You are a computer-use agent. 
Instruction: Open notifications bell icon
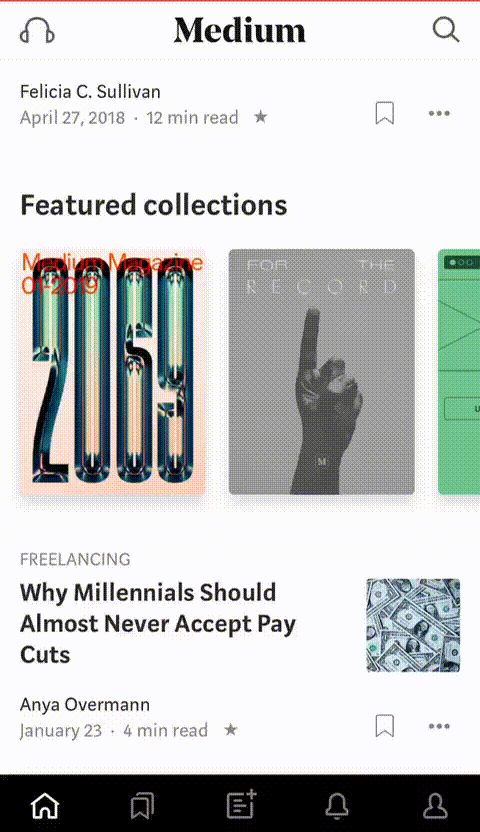337,805
